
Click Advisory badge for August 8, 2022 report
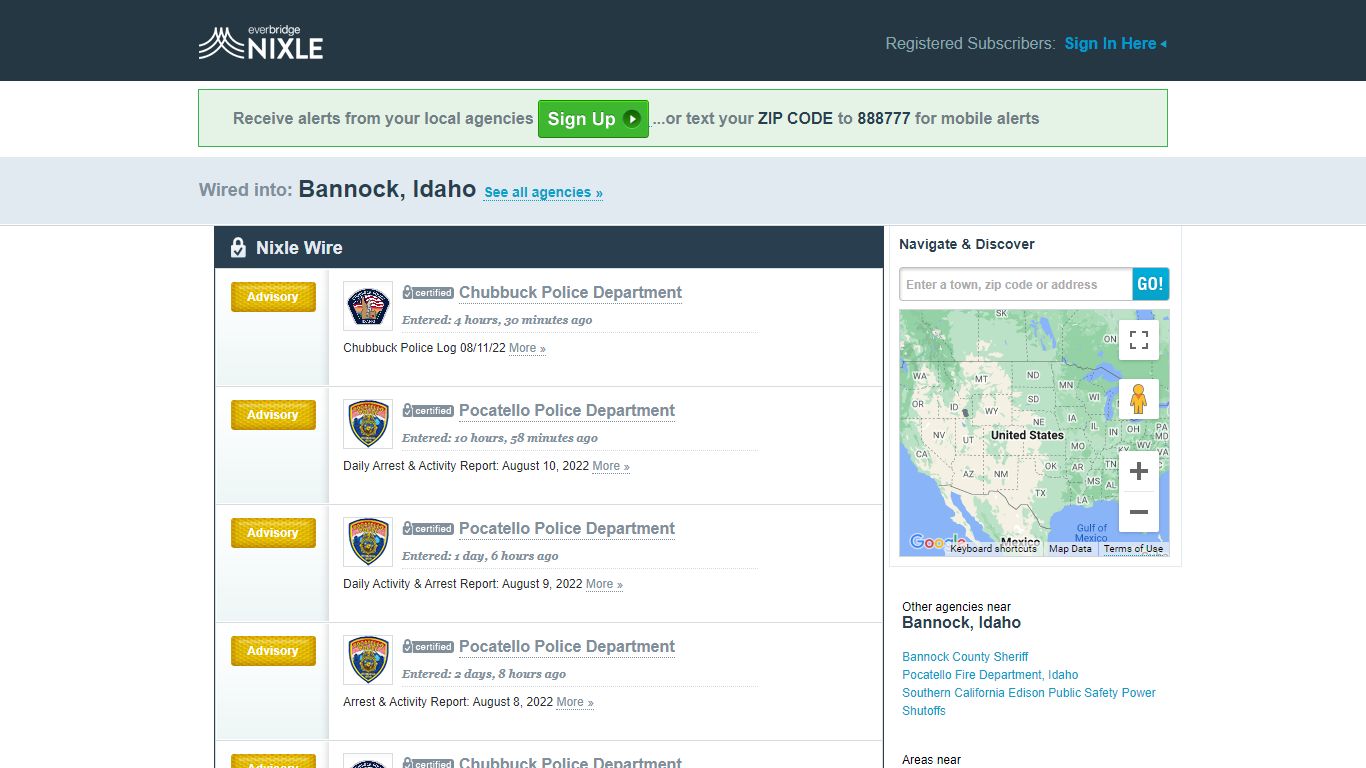(273, 651)
